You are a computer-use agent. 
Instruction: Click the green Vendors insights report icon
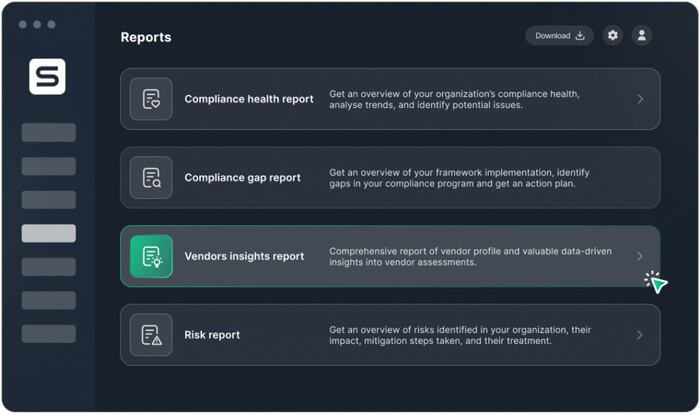pos(151,256)
